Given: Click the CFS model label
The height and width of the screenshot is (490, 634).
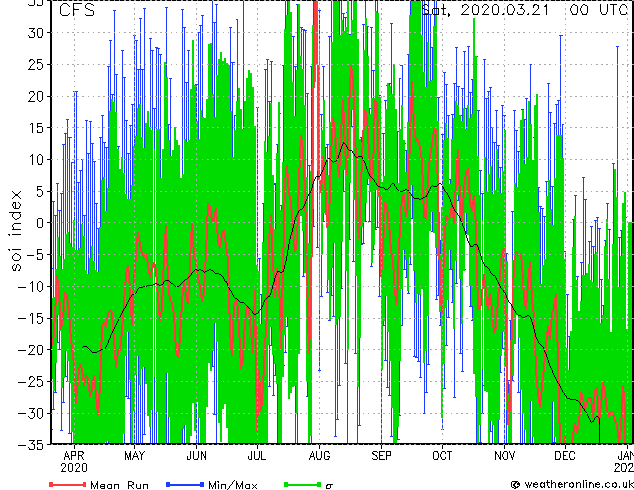Looking at the screenshot, I should pos(77,10).
